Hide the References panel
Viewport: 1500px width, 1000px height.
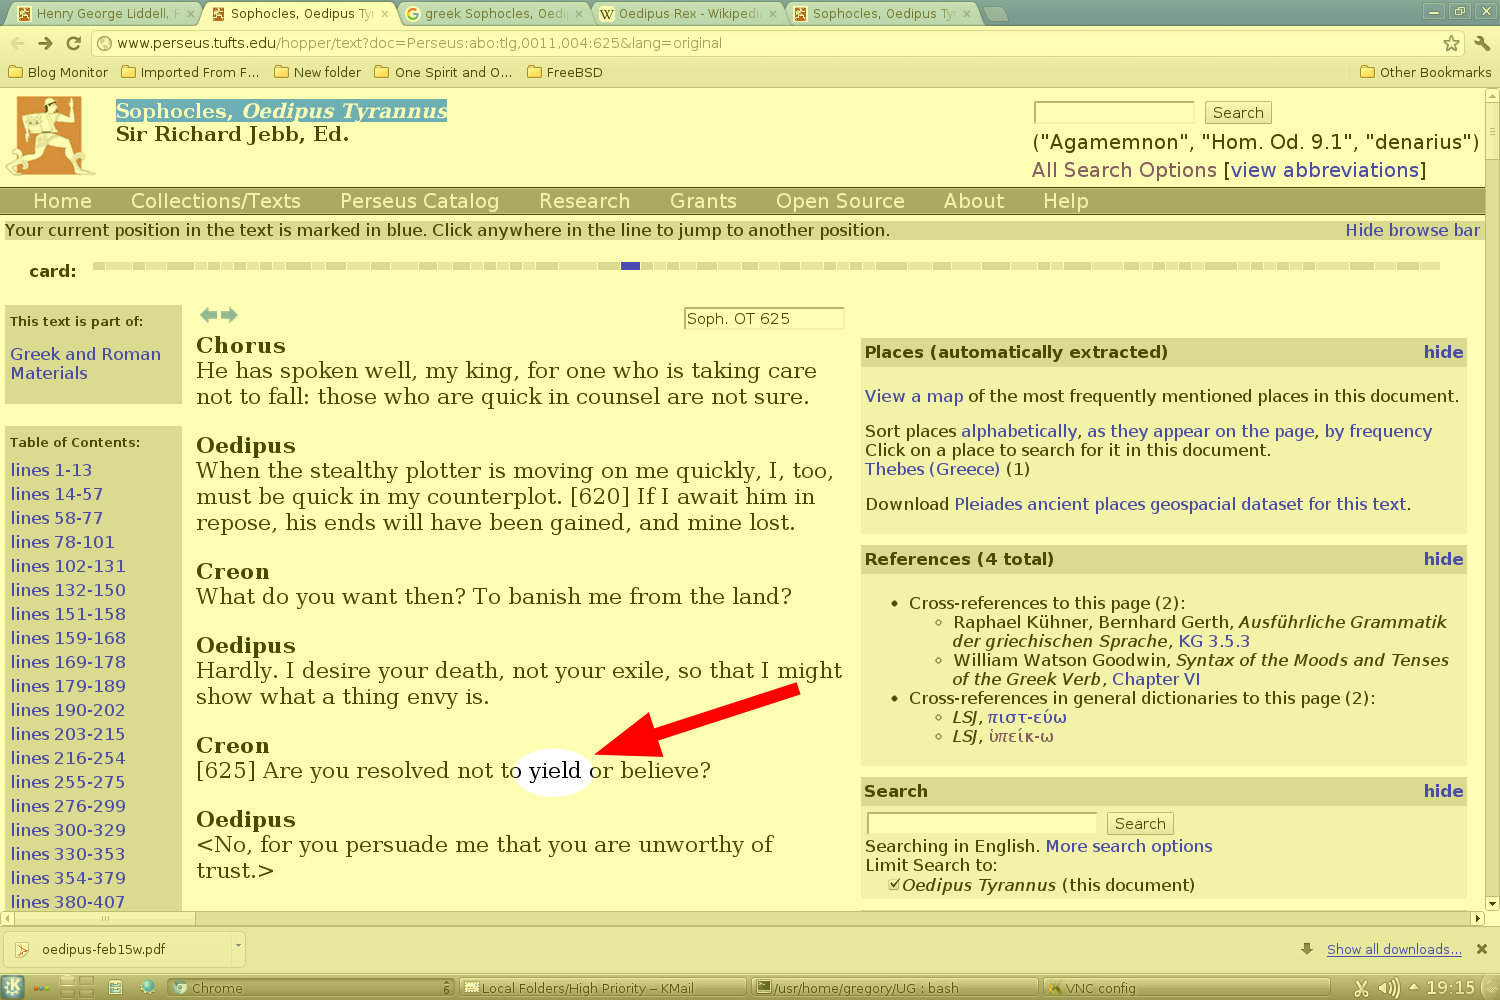point(1443,559)
